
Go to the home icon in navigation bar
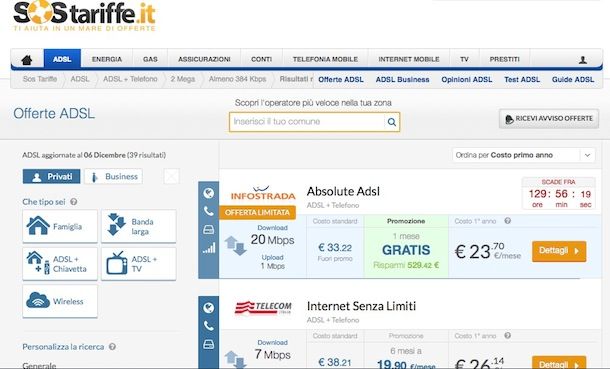27,59
